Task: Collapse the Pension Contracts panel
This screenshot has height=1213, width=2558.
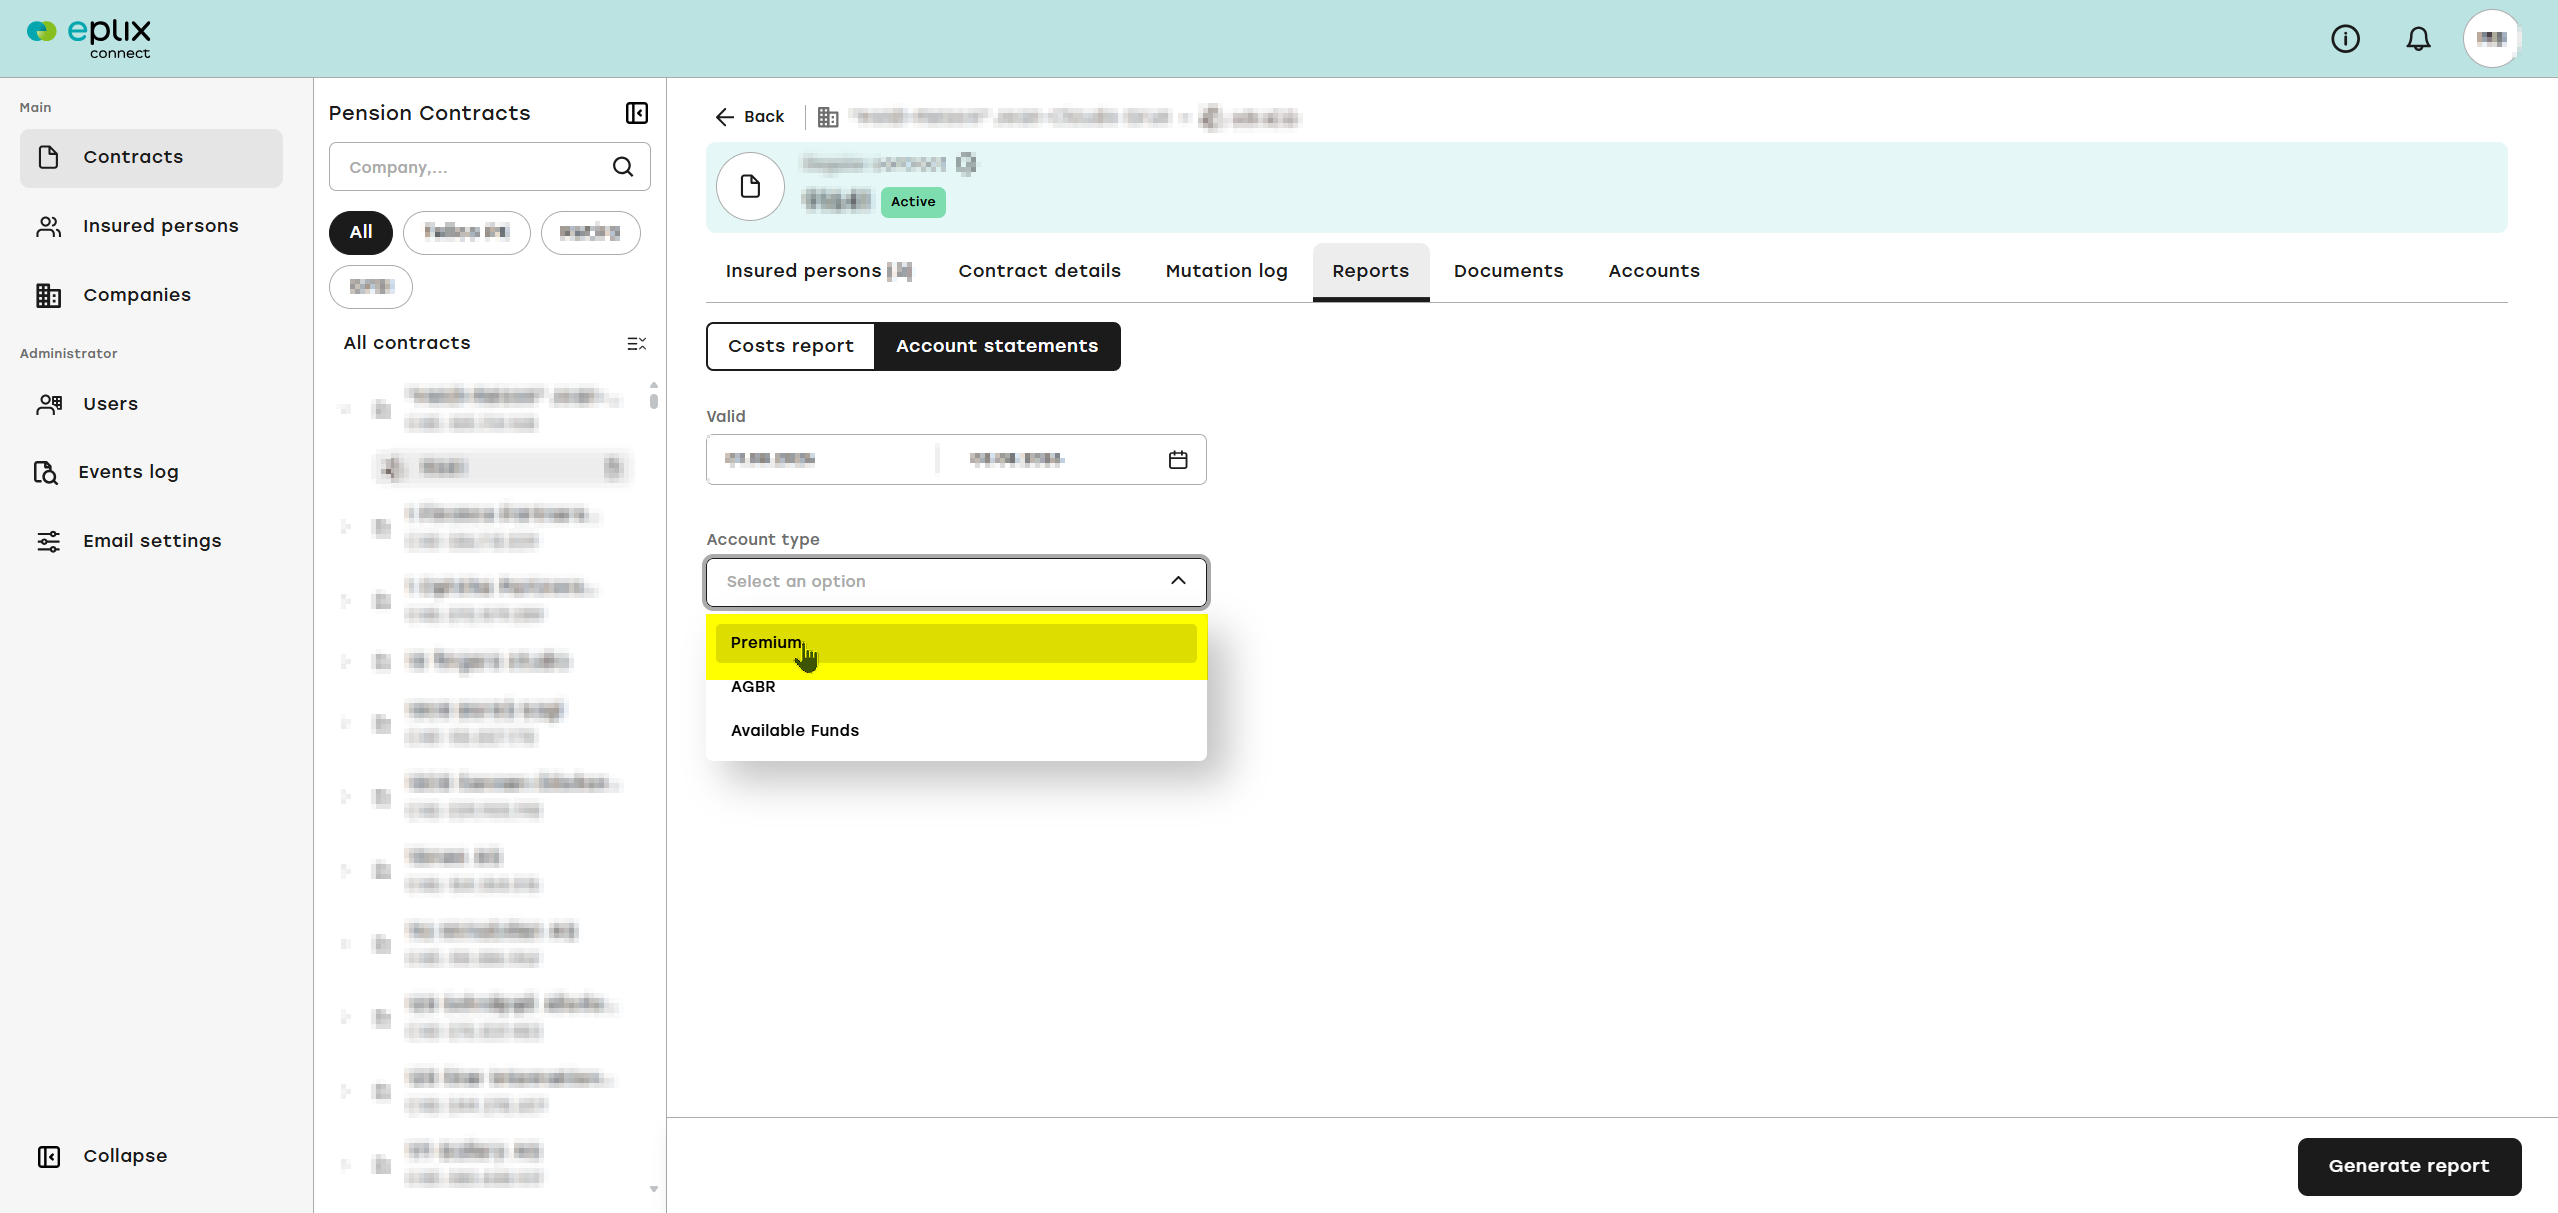Action: [x=637, y=113]
